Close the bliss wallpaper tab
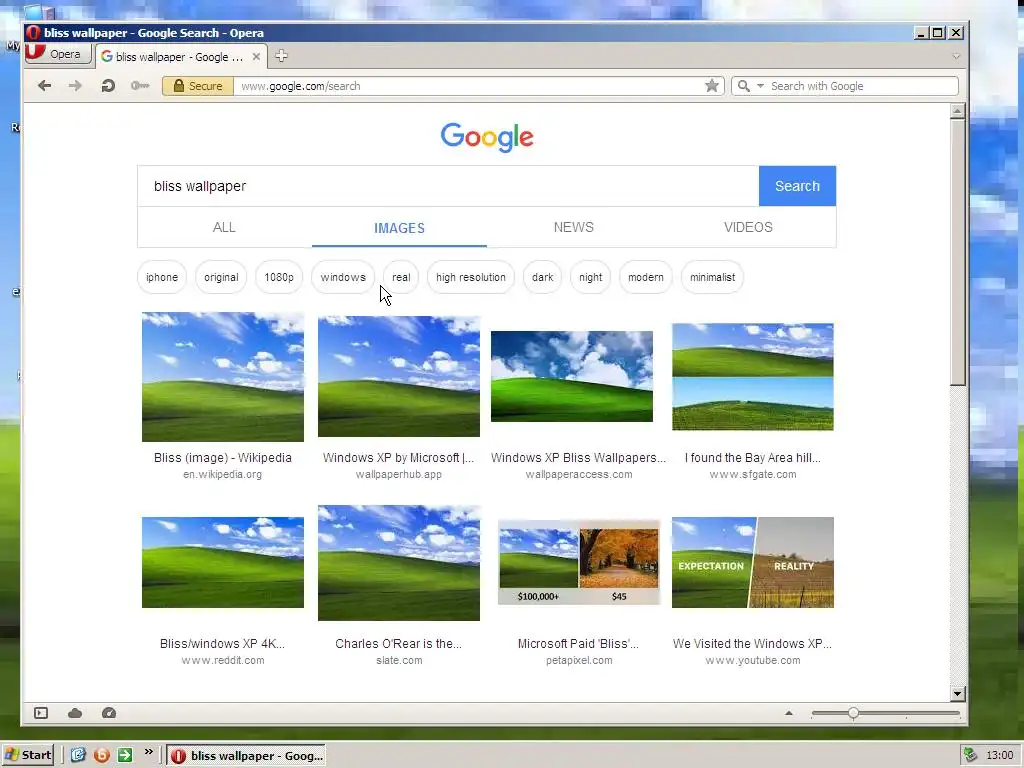The width and height of the screenshot is (1024, 768). [256, 57]
